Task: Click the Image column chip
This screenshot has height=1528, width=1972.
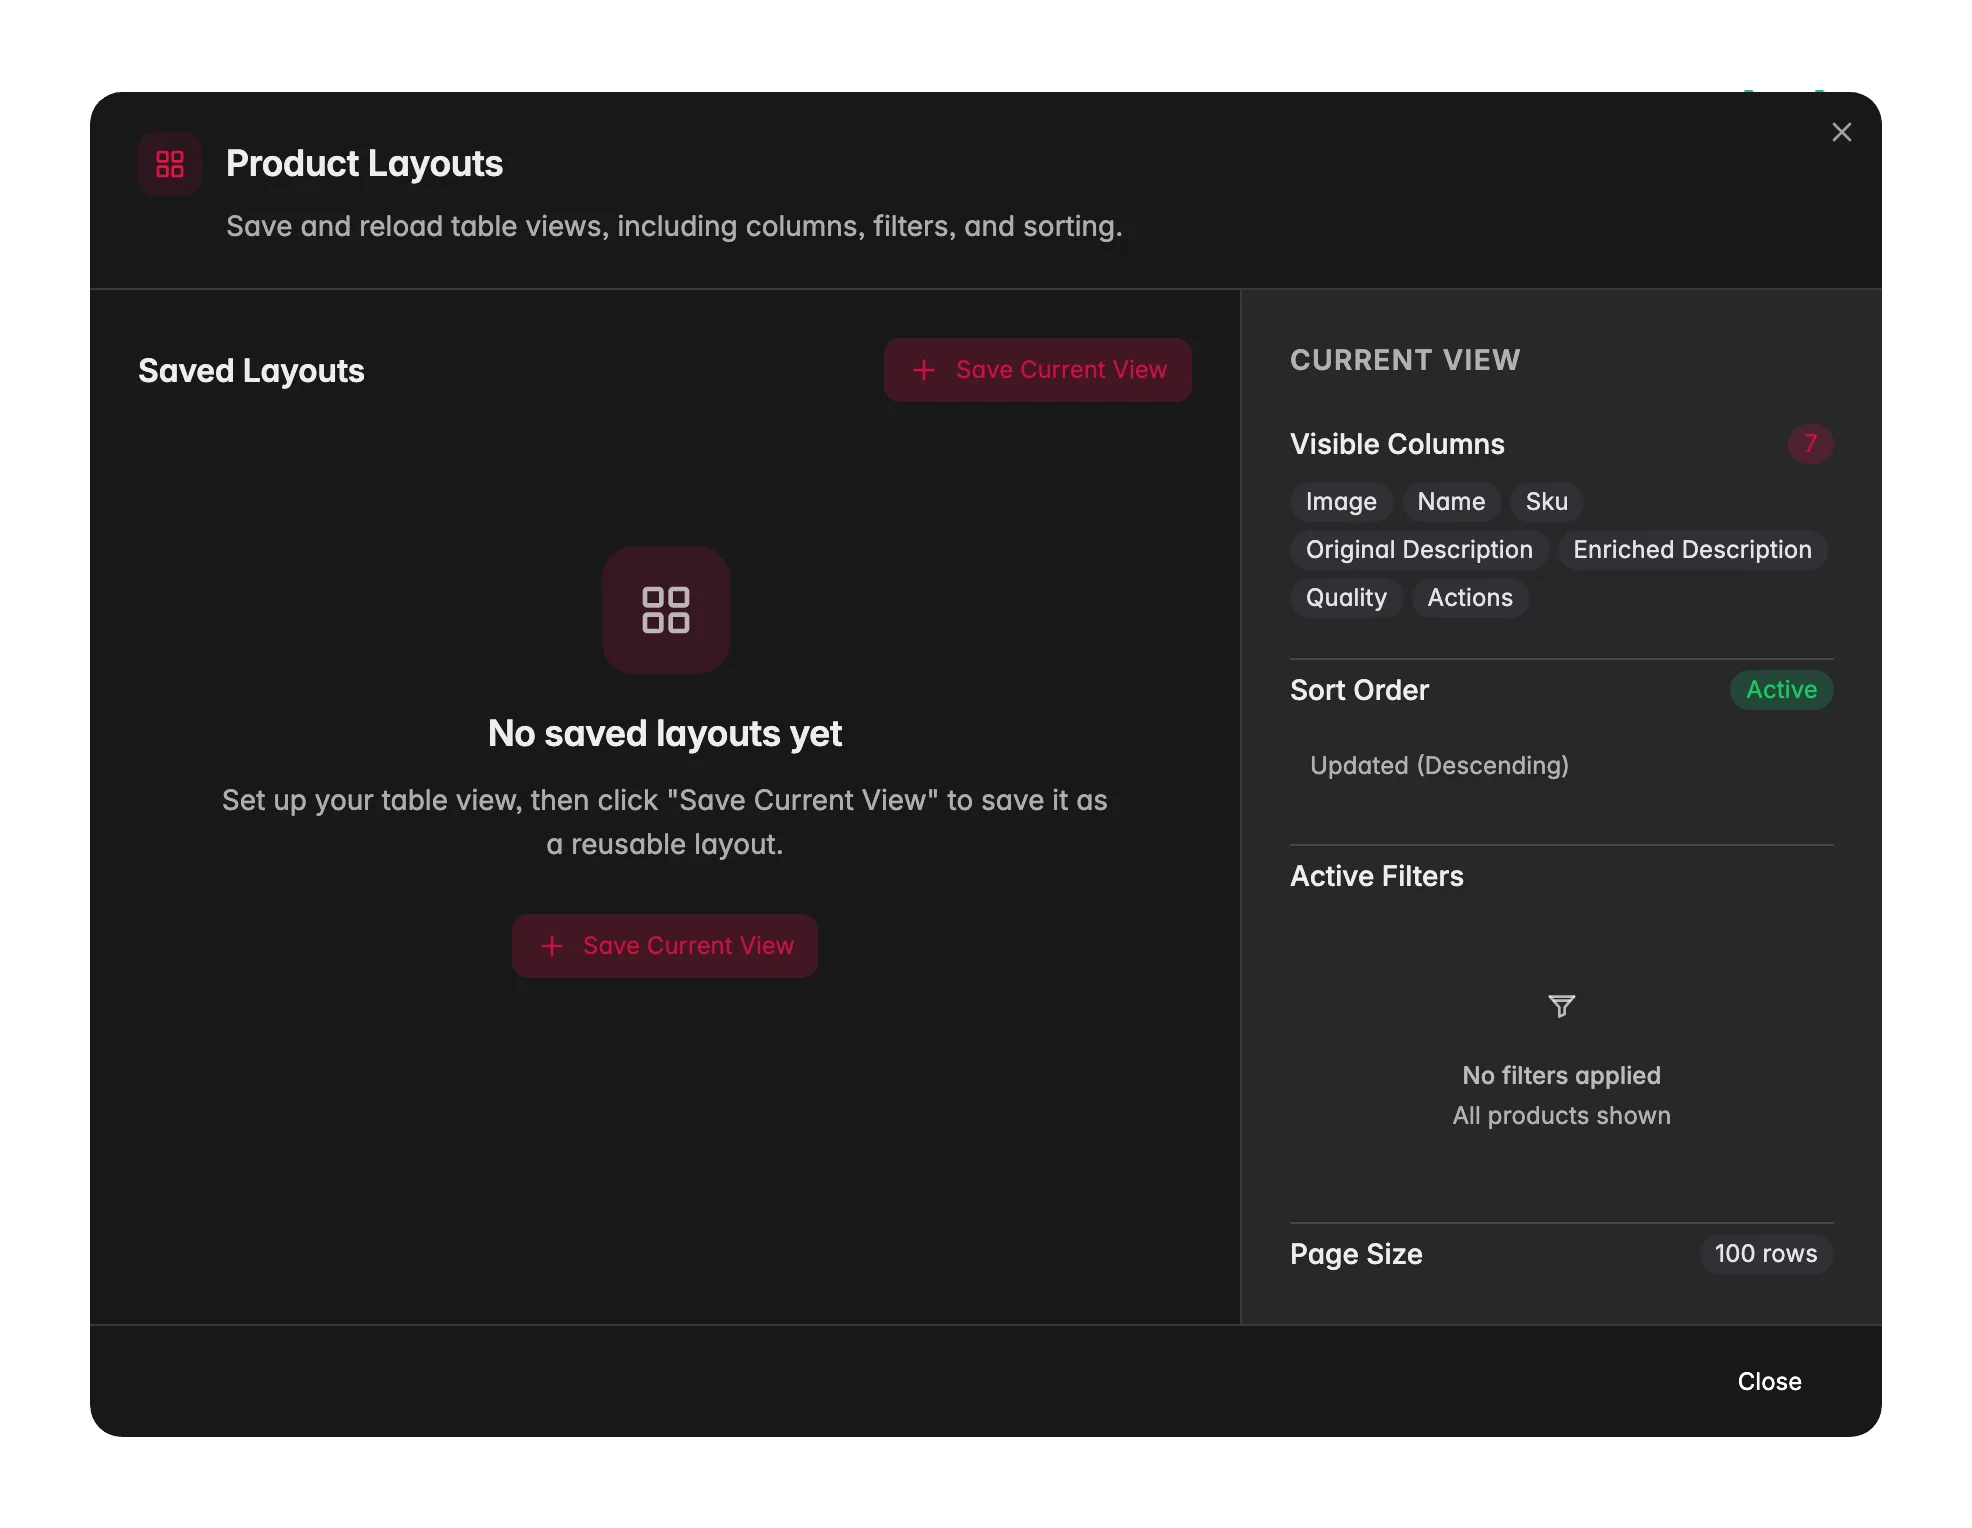Action: [x=1341, y=502]
